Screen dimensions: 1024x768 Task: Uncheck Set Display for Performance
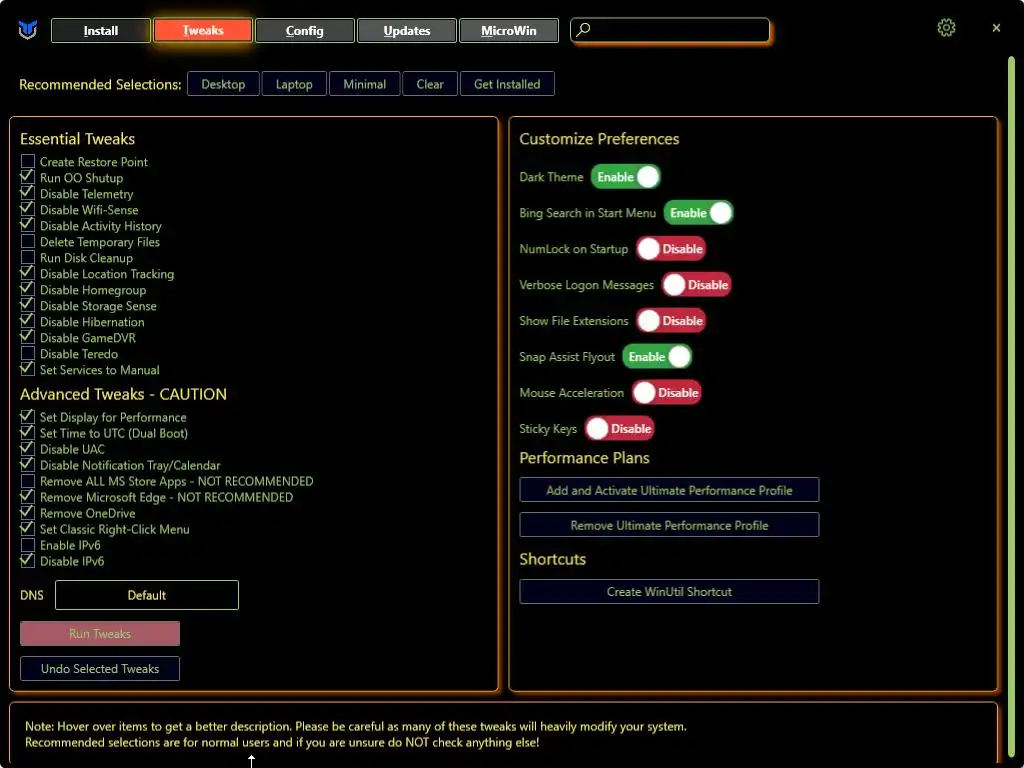(x=27, y=417)
